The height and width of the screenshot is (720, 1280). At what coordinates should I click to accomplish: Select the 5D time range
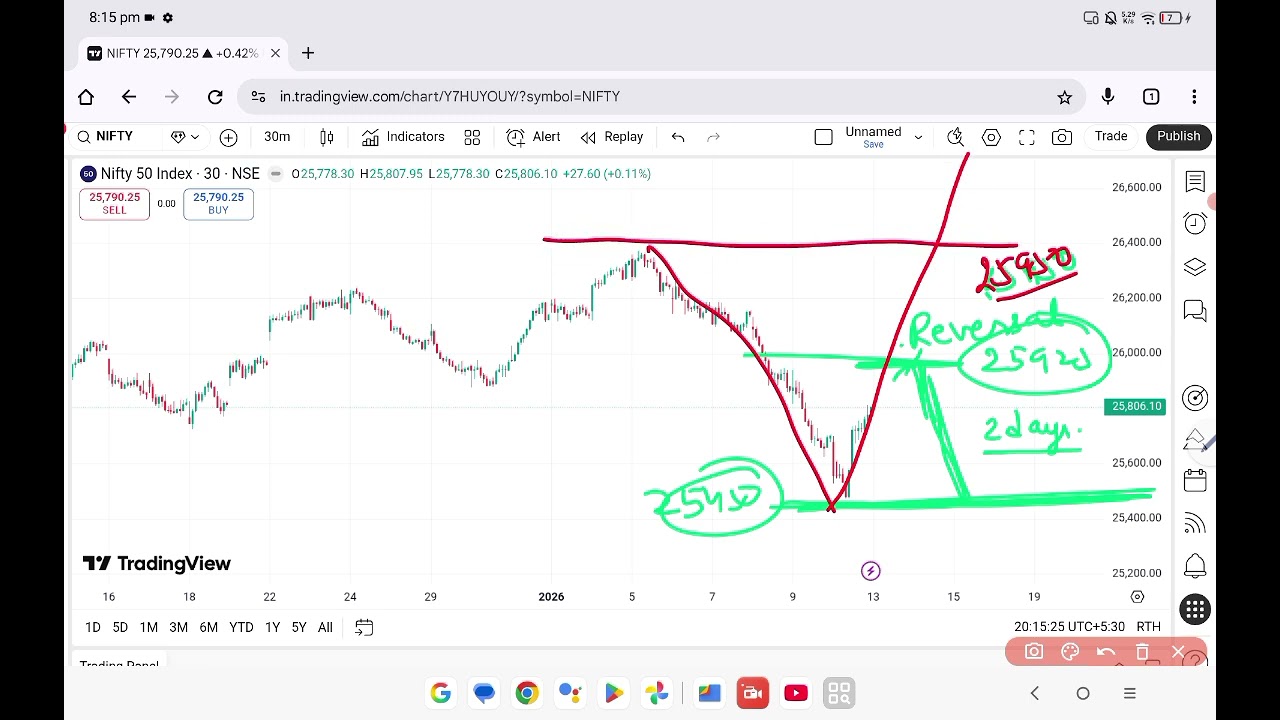(120, 627)
